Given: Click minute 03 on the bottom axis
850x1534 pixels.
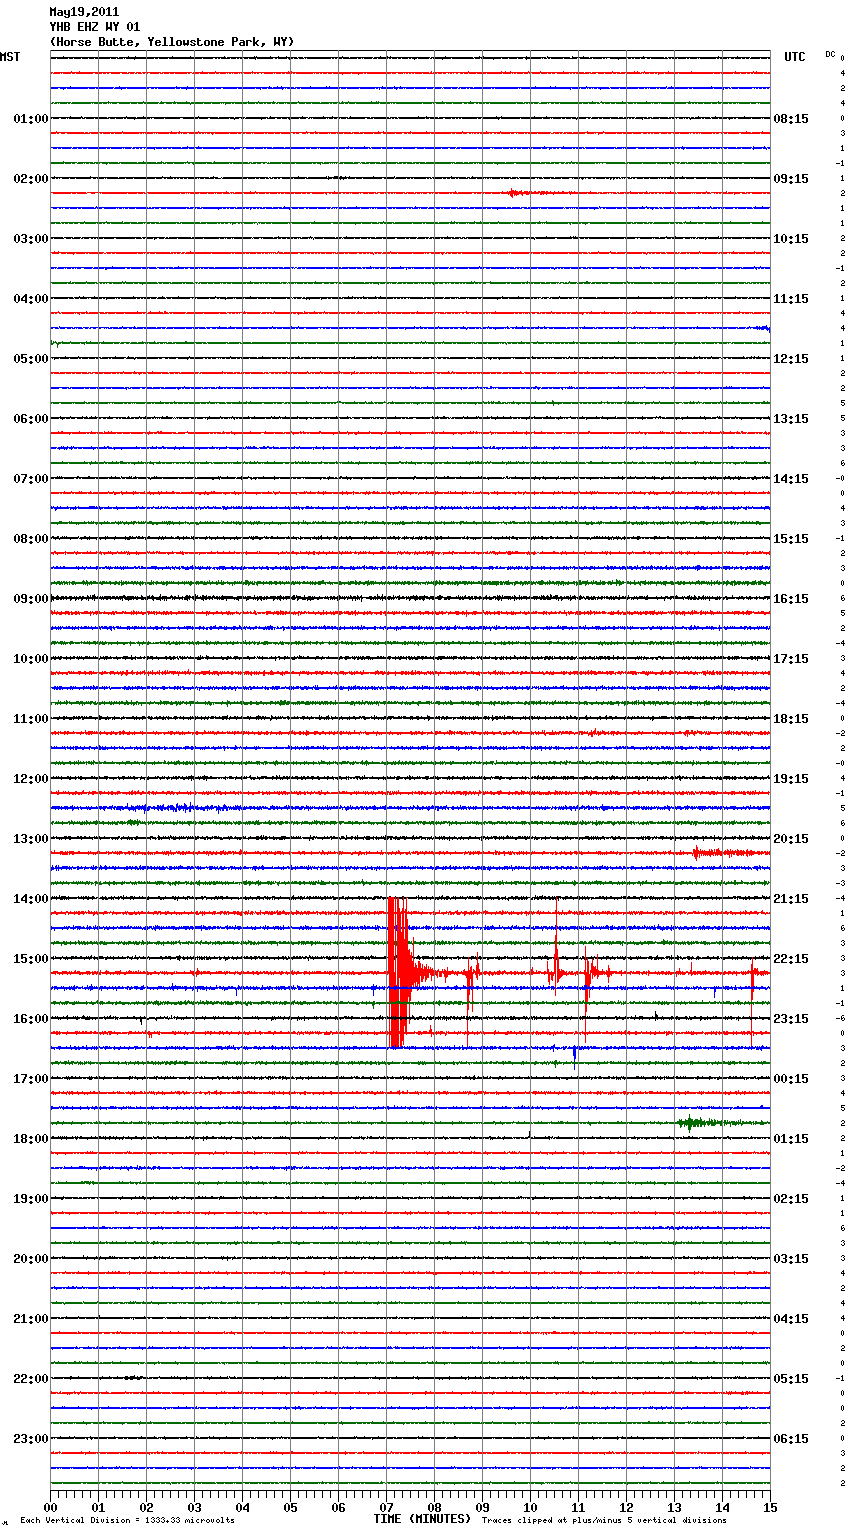Looking at the screenshot, I should pos(194,1507).
